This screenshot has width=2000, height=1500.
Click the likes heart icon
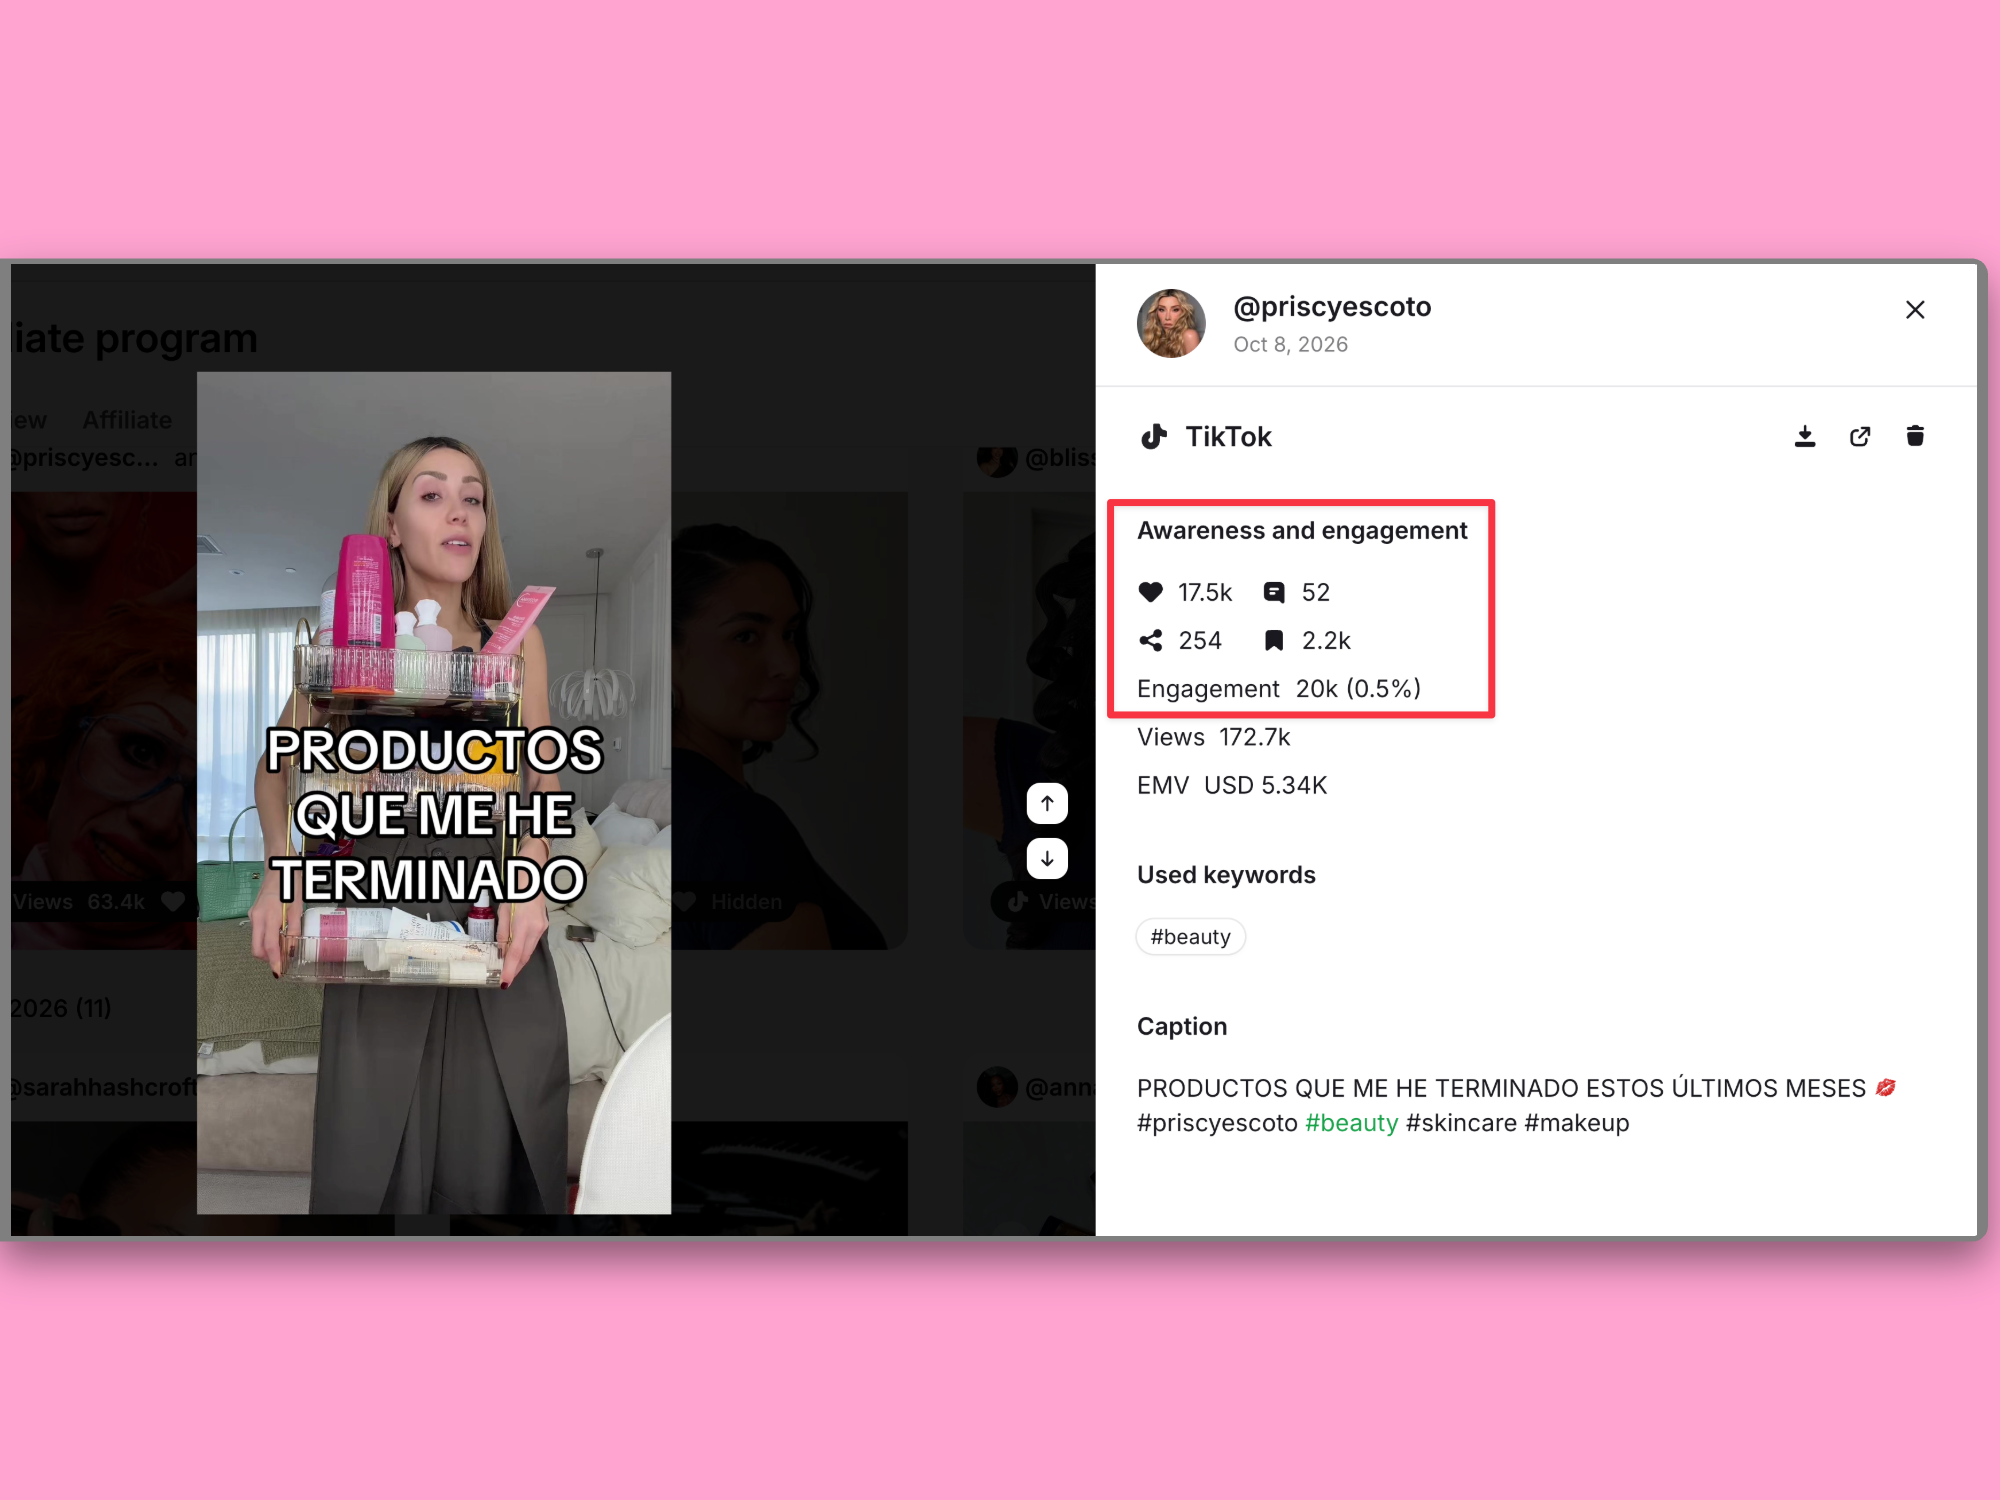pyautogui.click(x=1151, y=592)
